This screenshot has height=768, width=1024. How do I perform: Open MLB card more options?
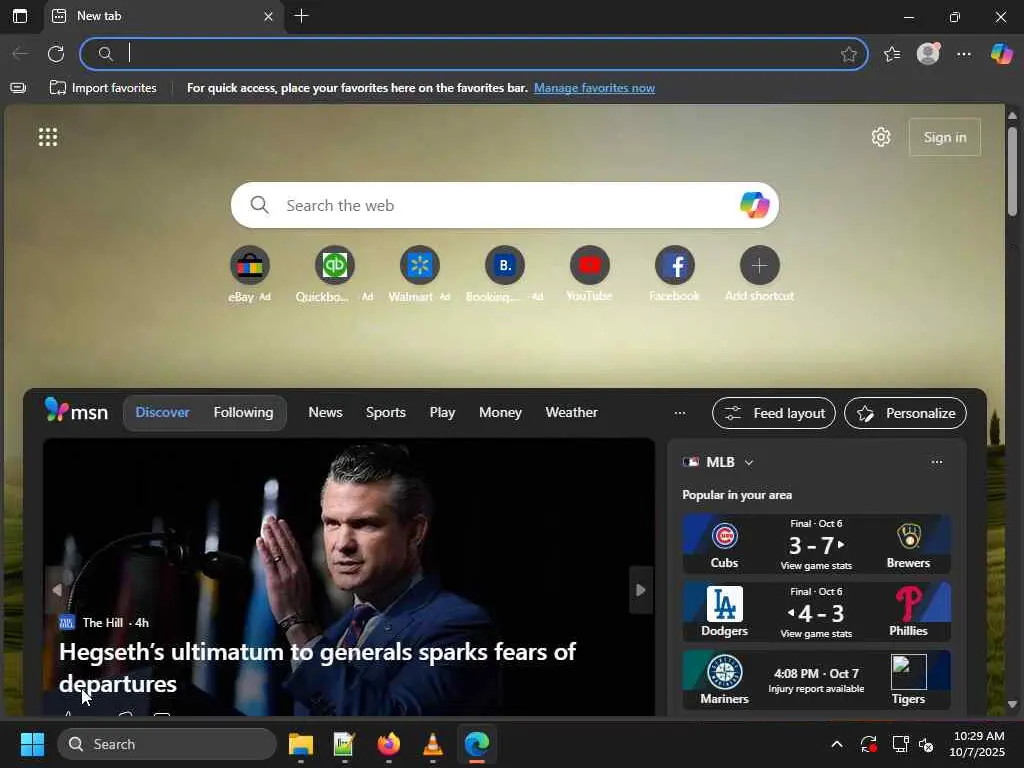(x=936, y=462)
